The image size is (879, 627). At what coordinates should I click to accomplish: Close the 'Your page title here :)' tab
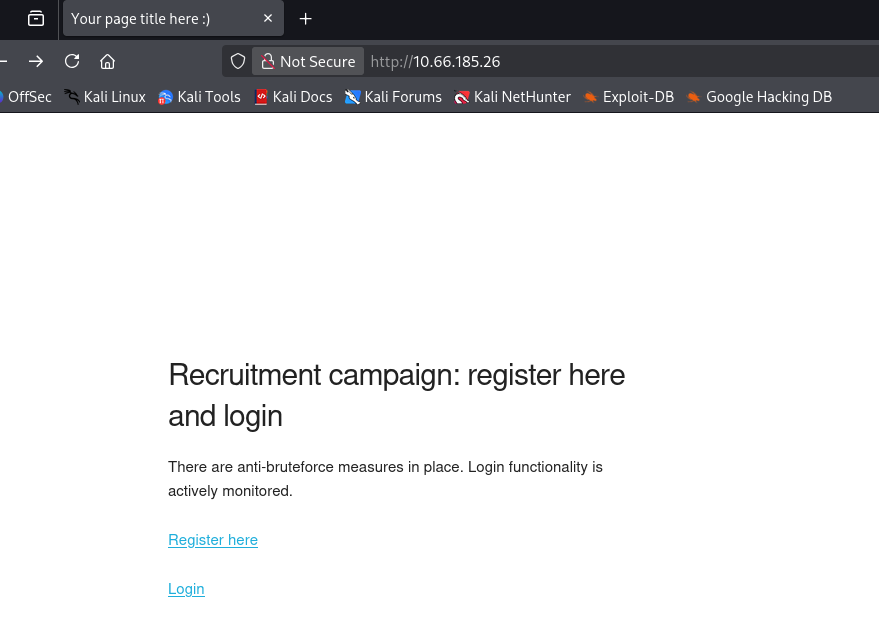tap(267, 19)
